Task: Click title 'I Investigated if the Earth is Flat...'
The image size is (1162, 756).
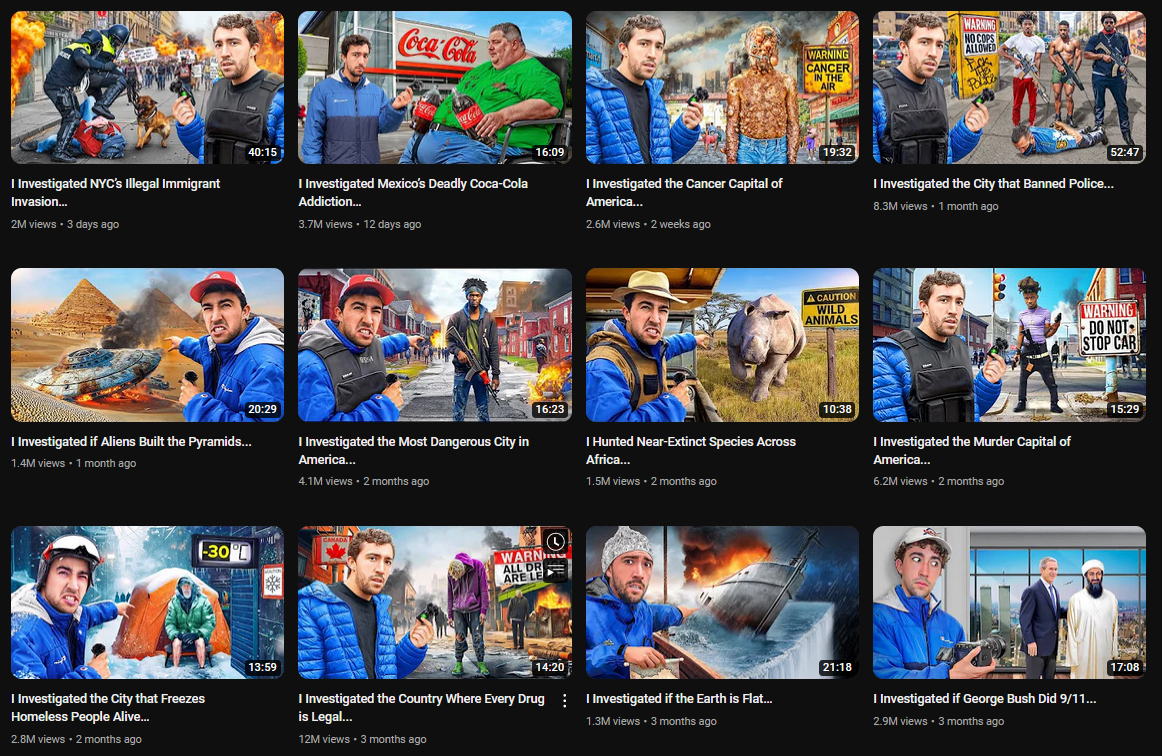Action: point(679,699)
